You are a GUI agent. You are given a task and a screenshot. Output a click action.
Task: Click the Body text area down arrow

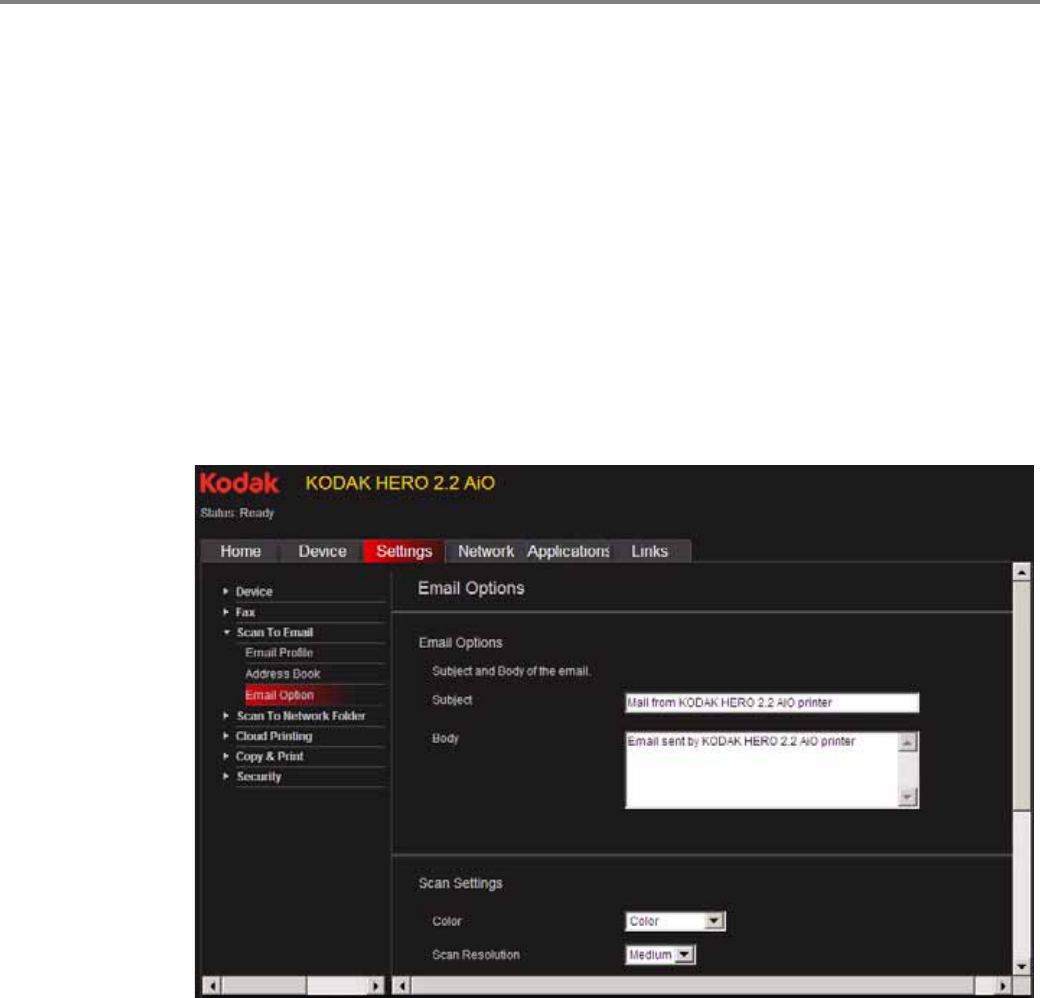908,798
